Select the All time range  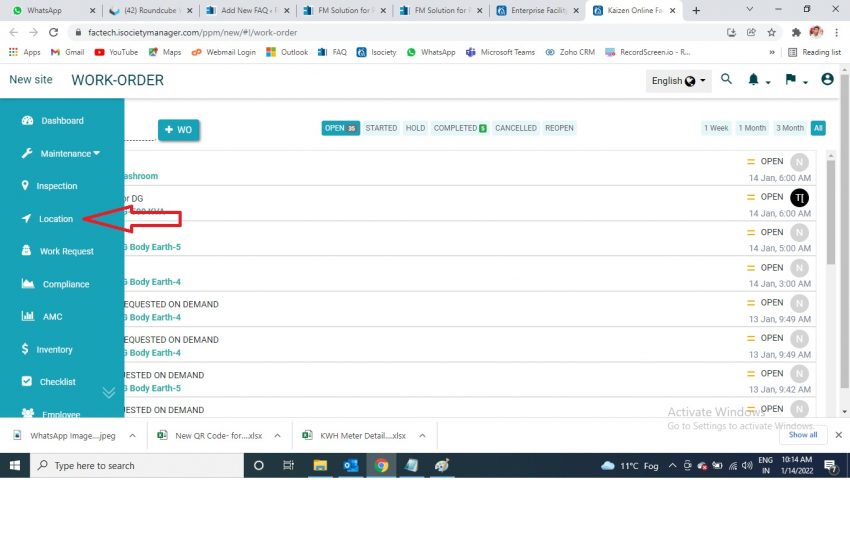[818, 128]
